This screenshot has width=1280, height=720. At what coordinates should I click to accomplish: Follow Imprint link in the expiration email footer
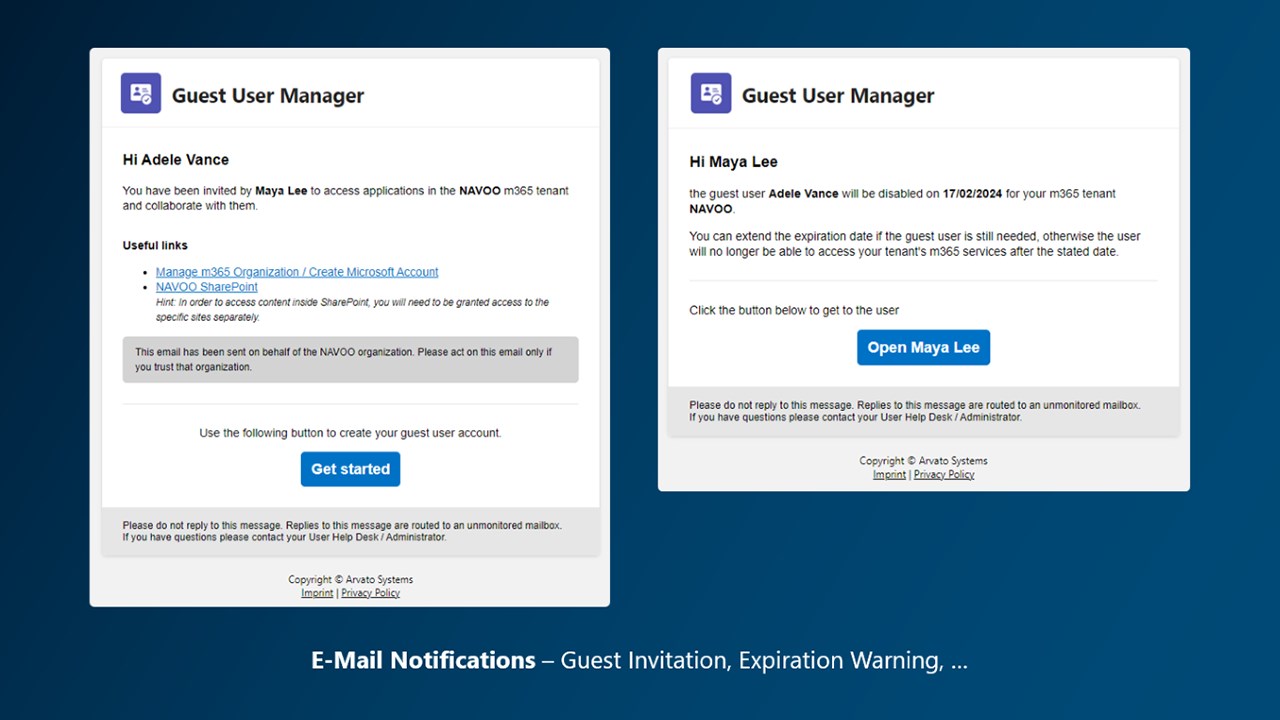[x=889, y=475]
